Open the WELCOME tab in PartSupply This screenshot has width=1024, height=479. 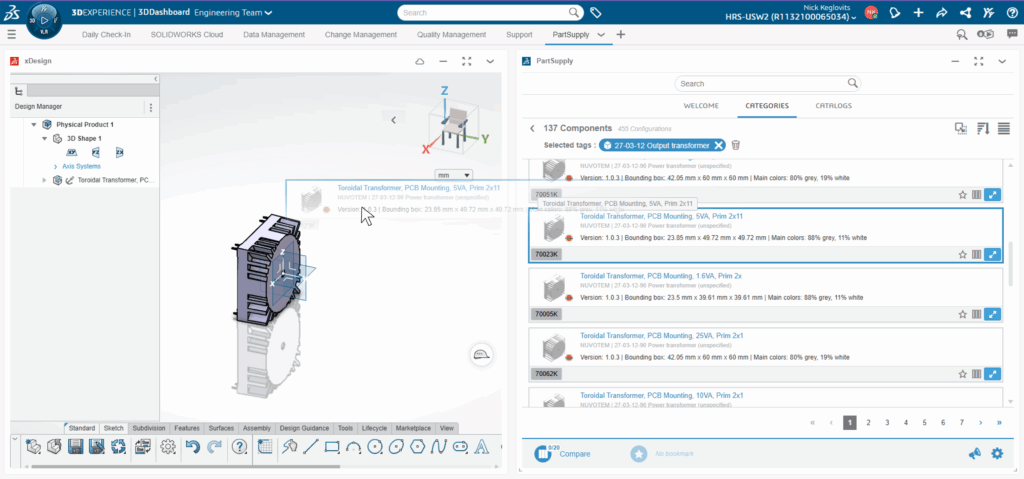point(701,106)
